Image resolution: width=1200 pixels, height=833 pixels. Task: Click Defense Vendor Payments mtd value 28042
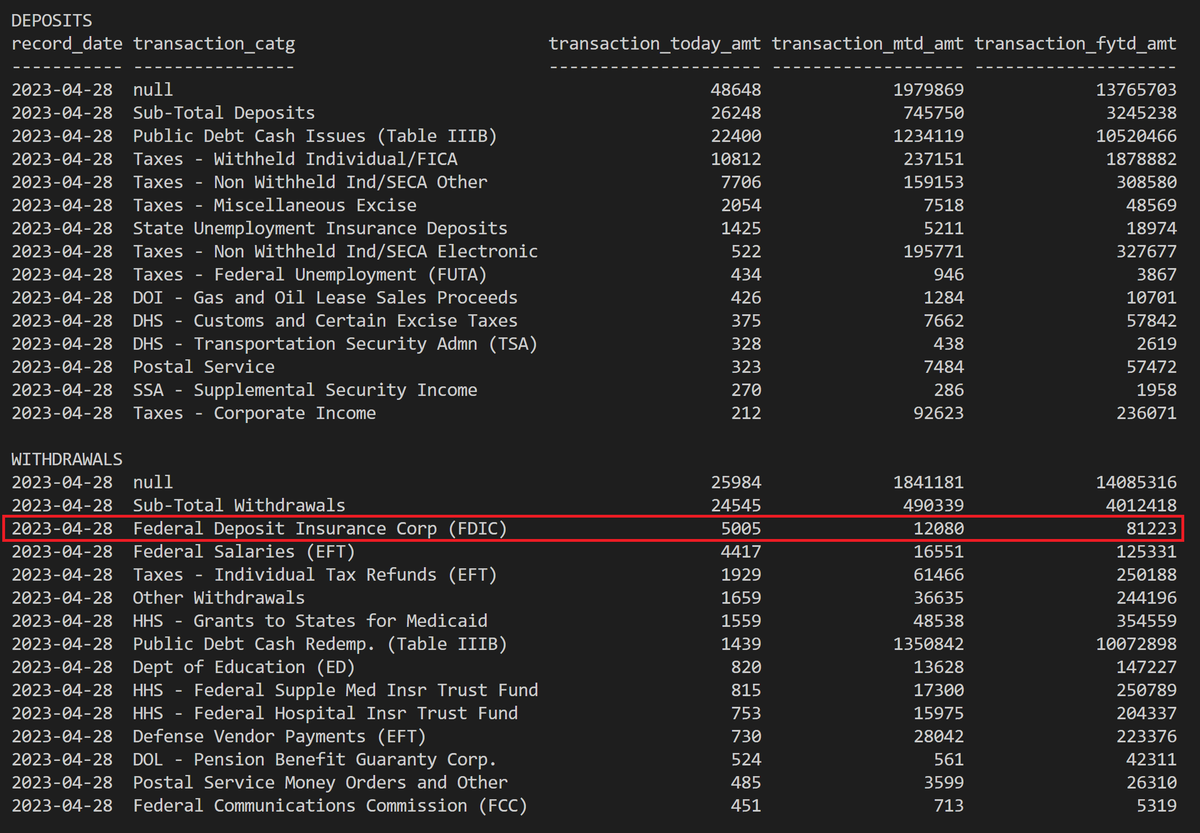(x=939, y=735)
